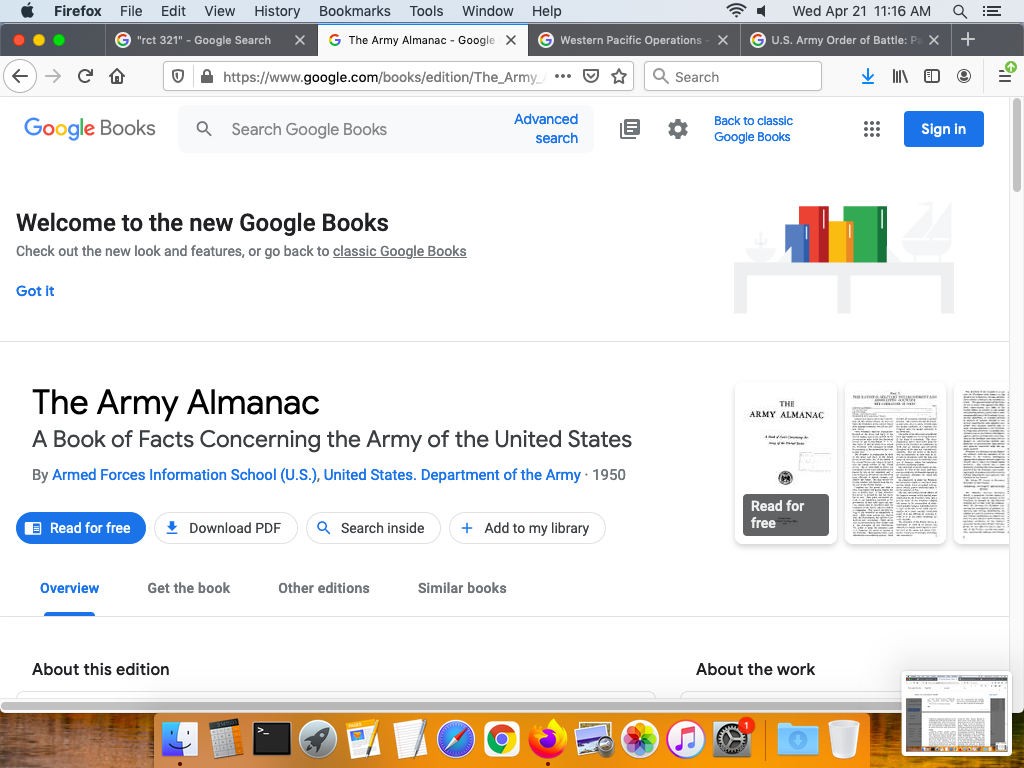Open the Bookmarks menu
This screenshot has width=1024, height=768.
coord(354,11)
